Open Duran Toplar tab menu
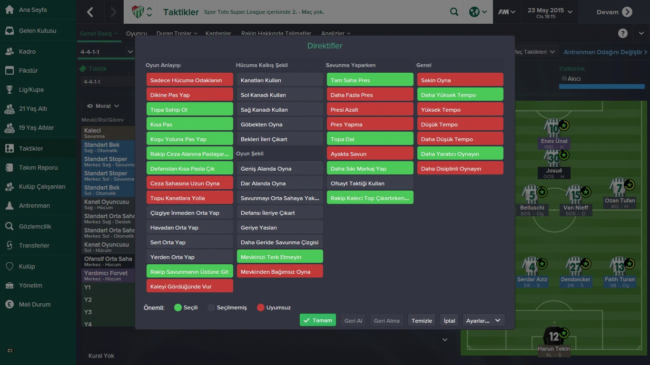This screenshot has width=650, height=365. 177,34
